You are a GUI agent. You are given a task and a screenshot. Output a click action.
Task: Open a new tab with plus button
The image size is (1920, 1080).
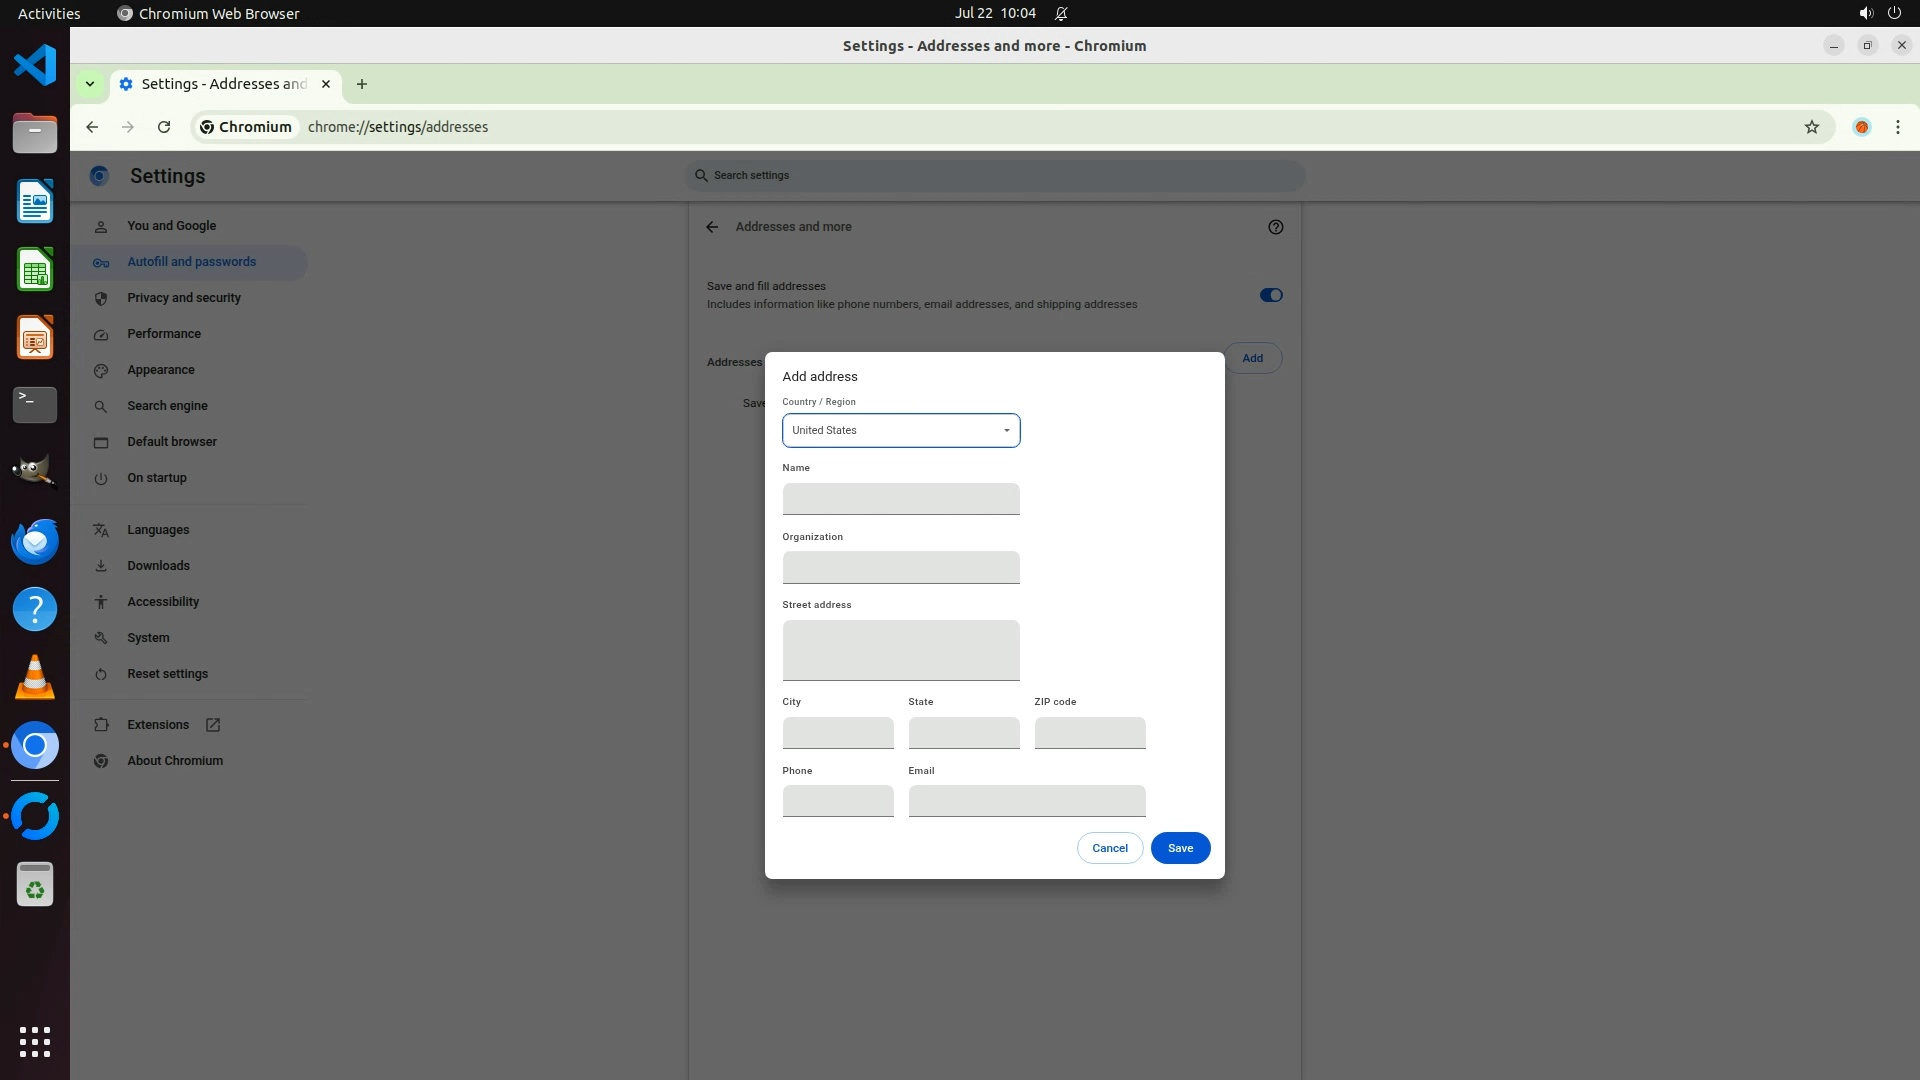tap(362, 84)
